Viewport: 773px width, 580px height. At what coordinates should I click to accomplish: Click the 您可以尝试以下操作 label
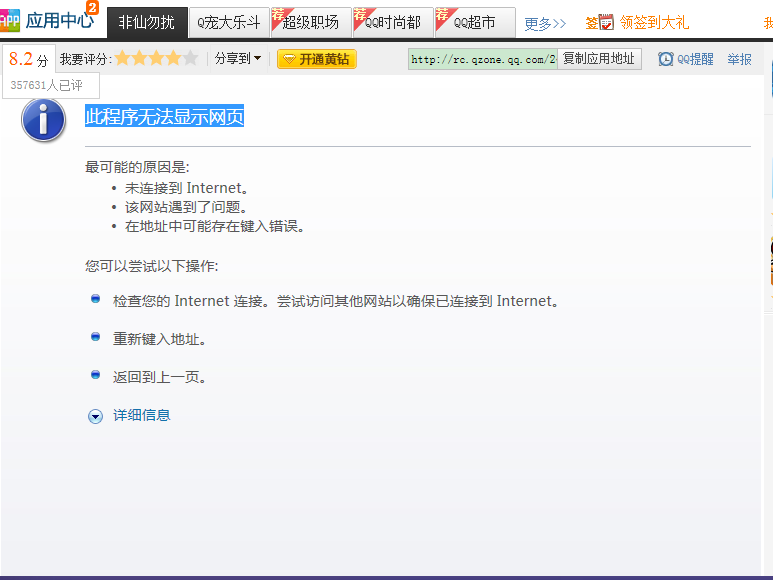pyautogui.click(x=151, y=266)
